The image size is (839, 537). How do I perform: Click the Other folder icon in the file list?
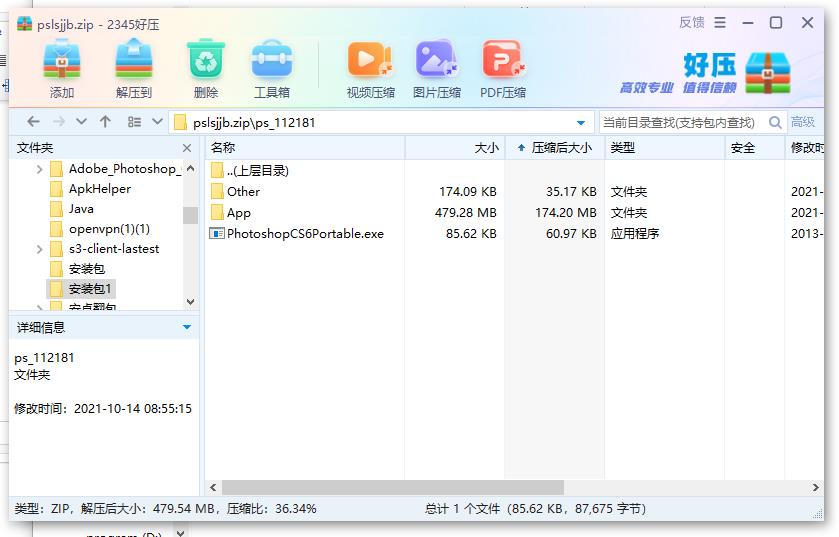coord(217,191)
